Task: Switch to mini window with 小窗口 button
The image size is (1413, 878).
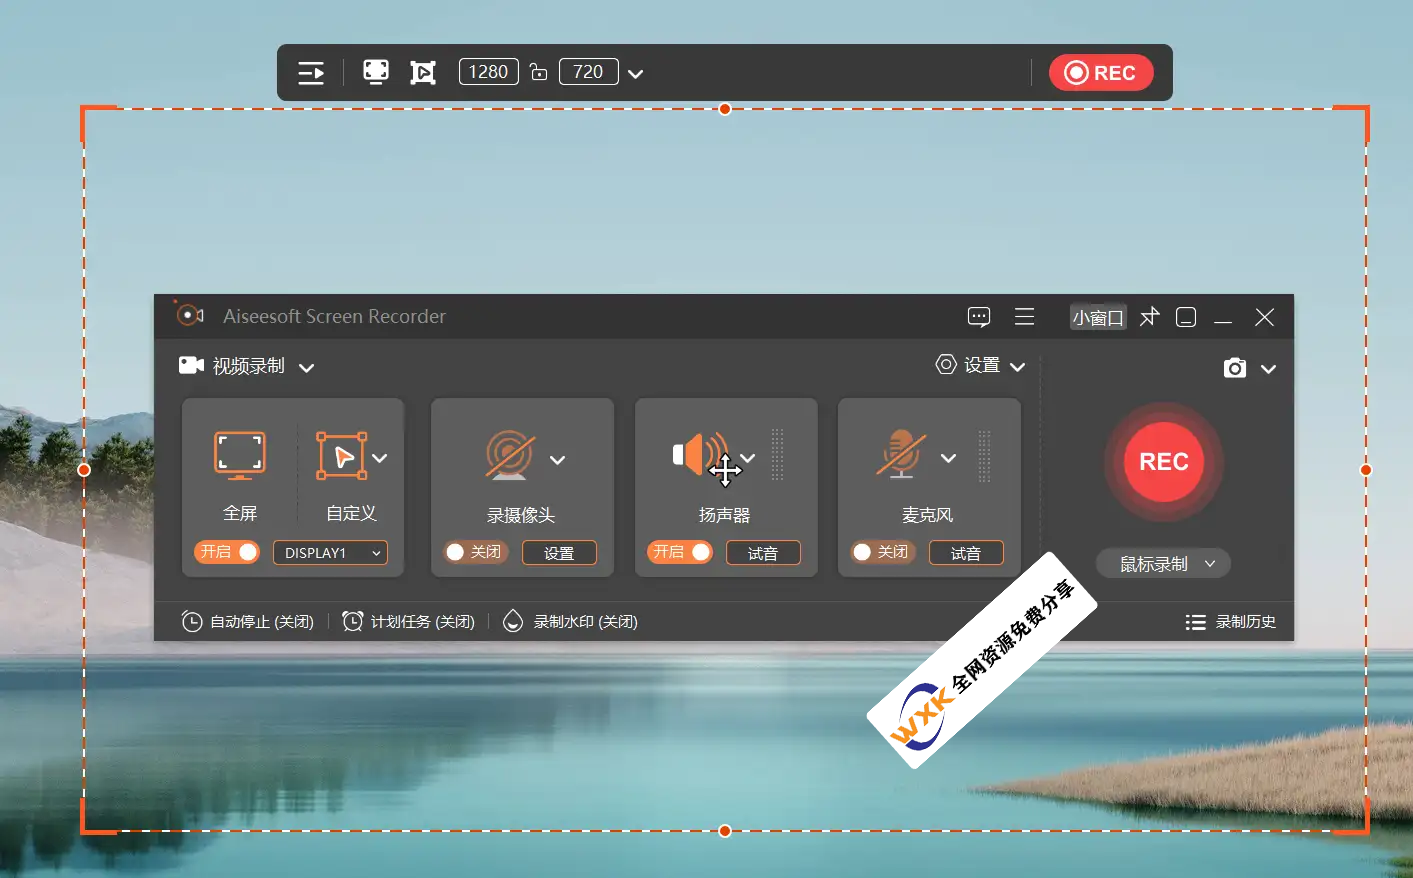Action: click(x=1098, y=318)
